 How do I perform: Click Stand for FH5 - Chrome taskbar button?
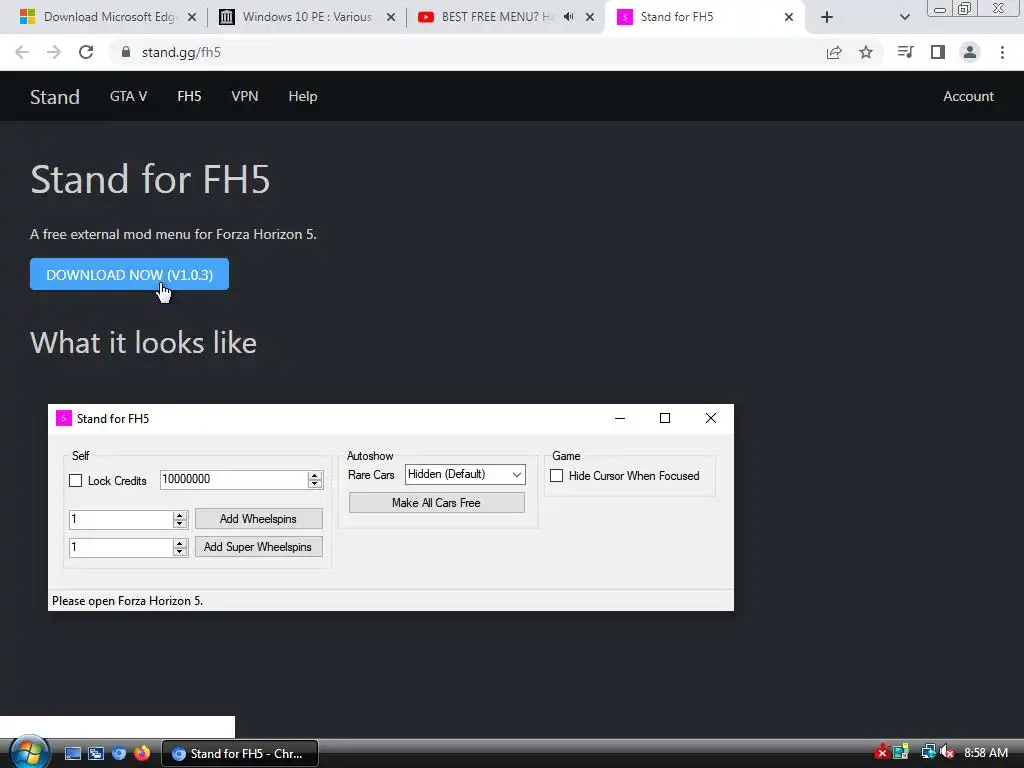click(x=240, y=754)
